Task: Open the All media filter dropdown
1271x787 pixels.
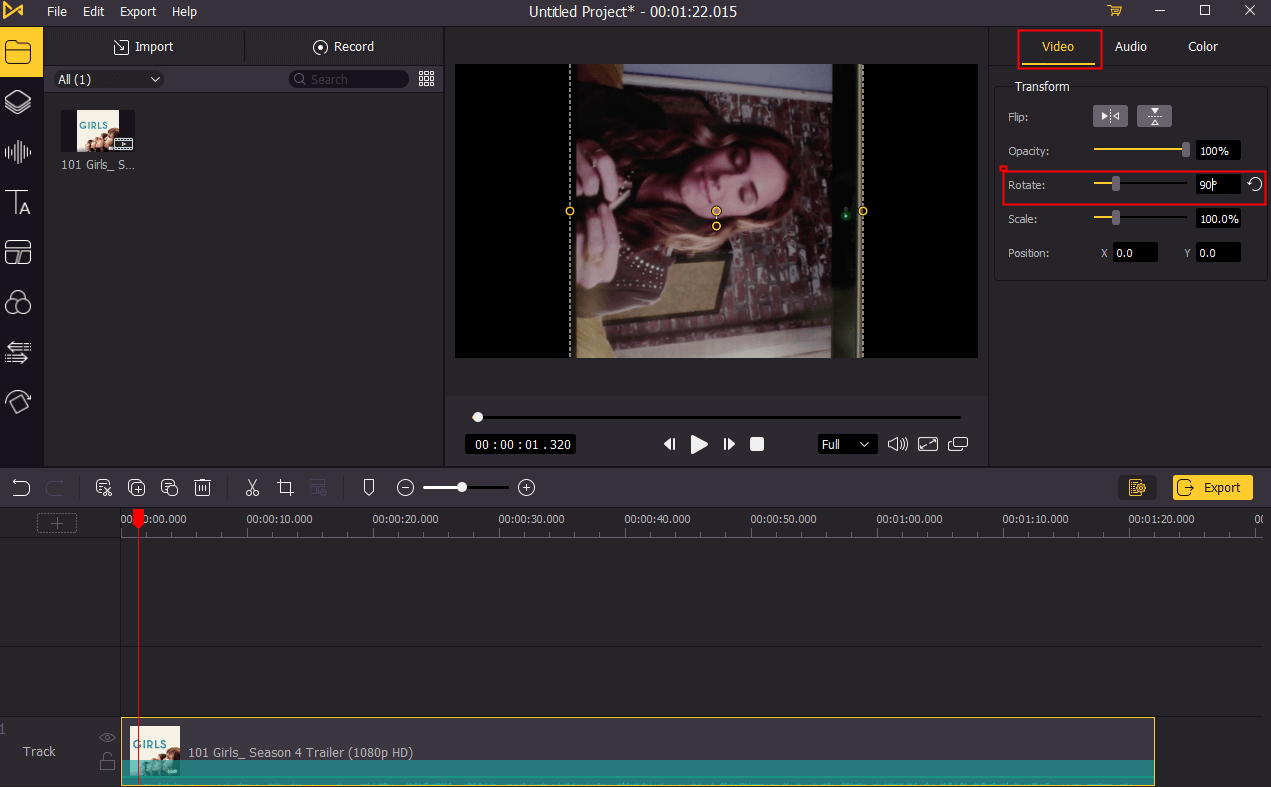Action: pos(106,78)
